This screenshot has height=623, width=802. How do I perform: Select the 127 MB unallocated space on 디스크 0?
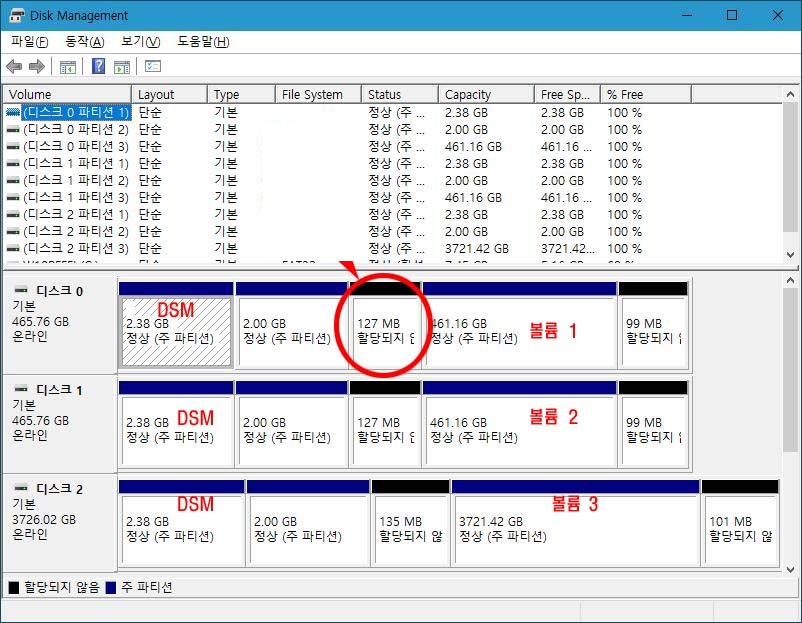point(385,332)
